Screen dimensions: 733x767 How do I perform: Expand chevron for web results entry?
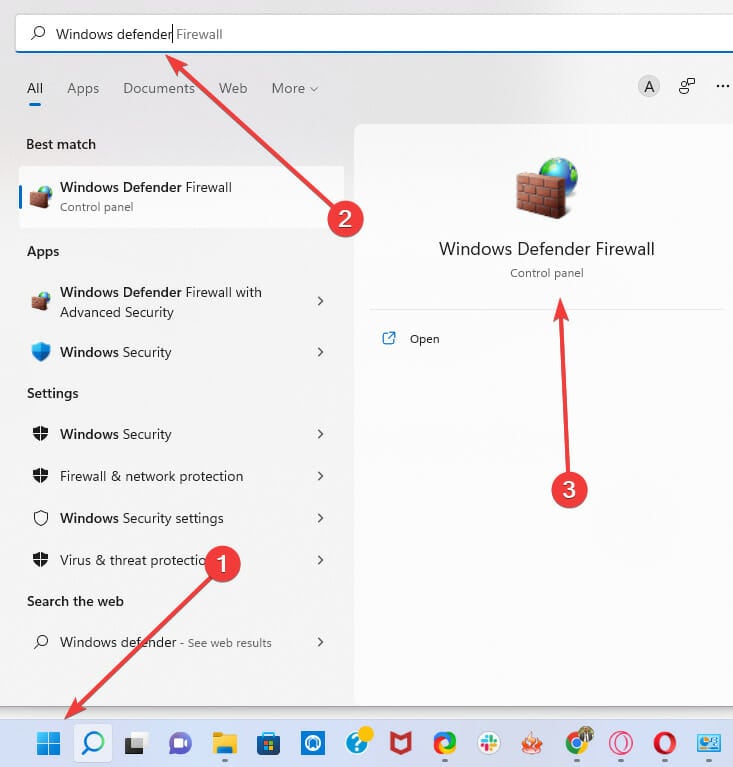(x=321, y=642)
